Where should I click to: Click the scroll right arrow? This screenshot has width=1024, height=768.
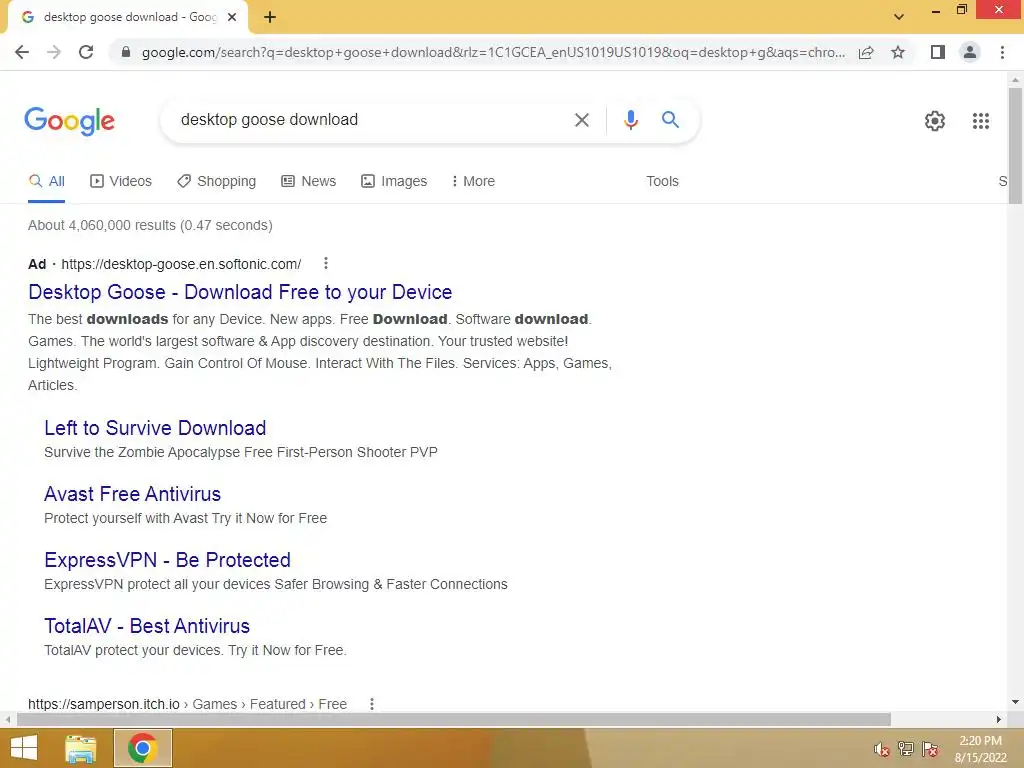tap(999, 719)
